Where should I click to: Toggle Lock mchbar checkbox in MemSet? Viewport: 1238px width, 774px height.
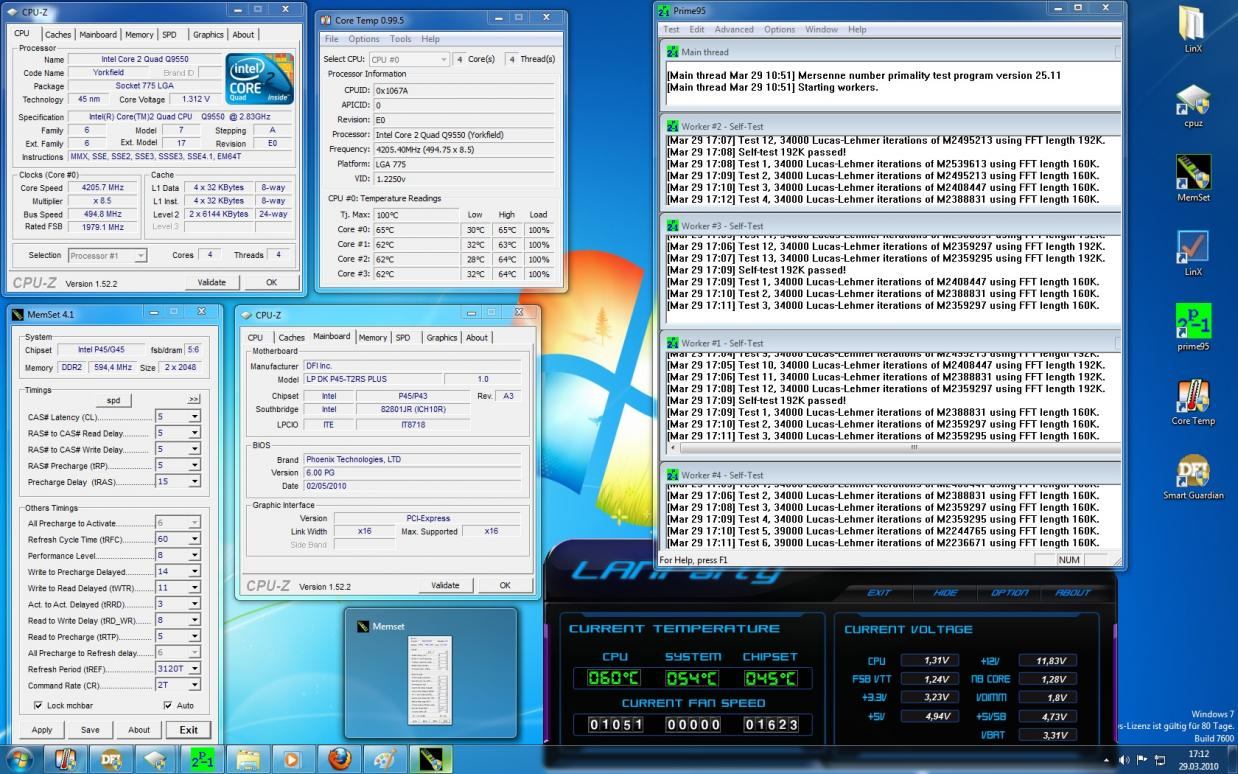38,705
